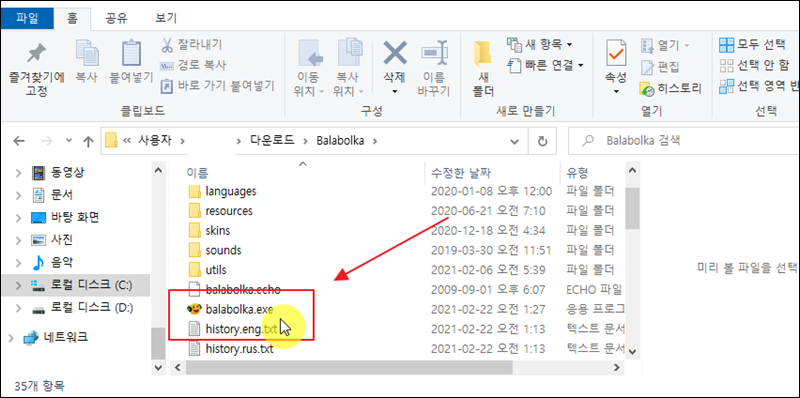The width and height of the screenshot is (800, 398).
Task: Click 선택 안 함 (Select none)
Action: tap(754, 65)
